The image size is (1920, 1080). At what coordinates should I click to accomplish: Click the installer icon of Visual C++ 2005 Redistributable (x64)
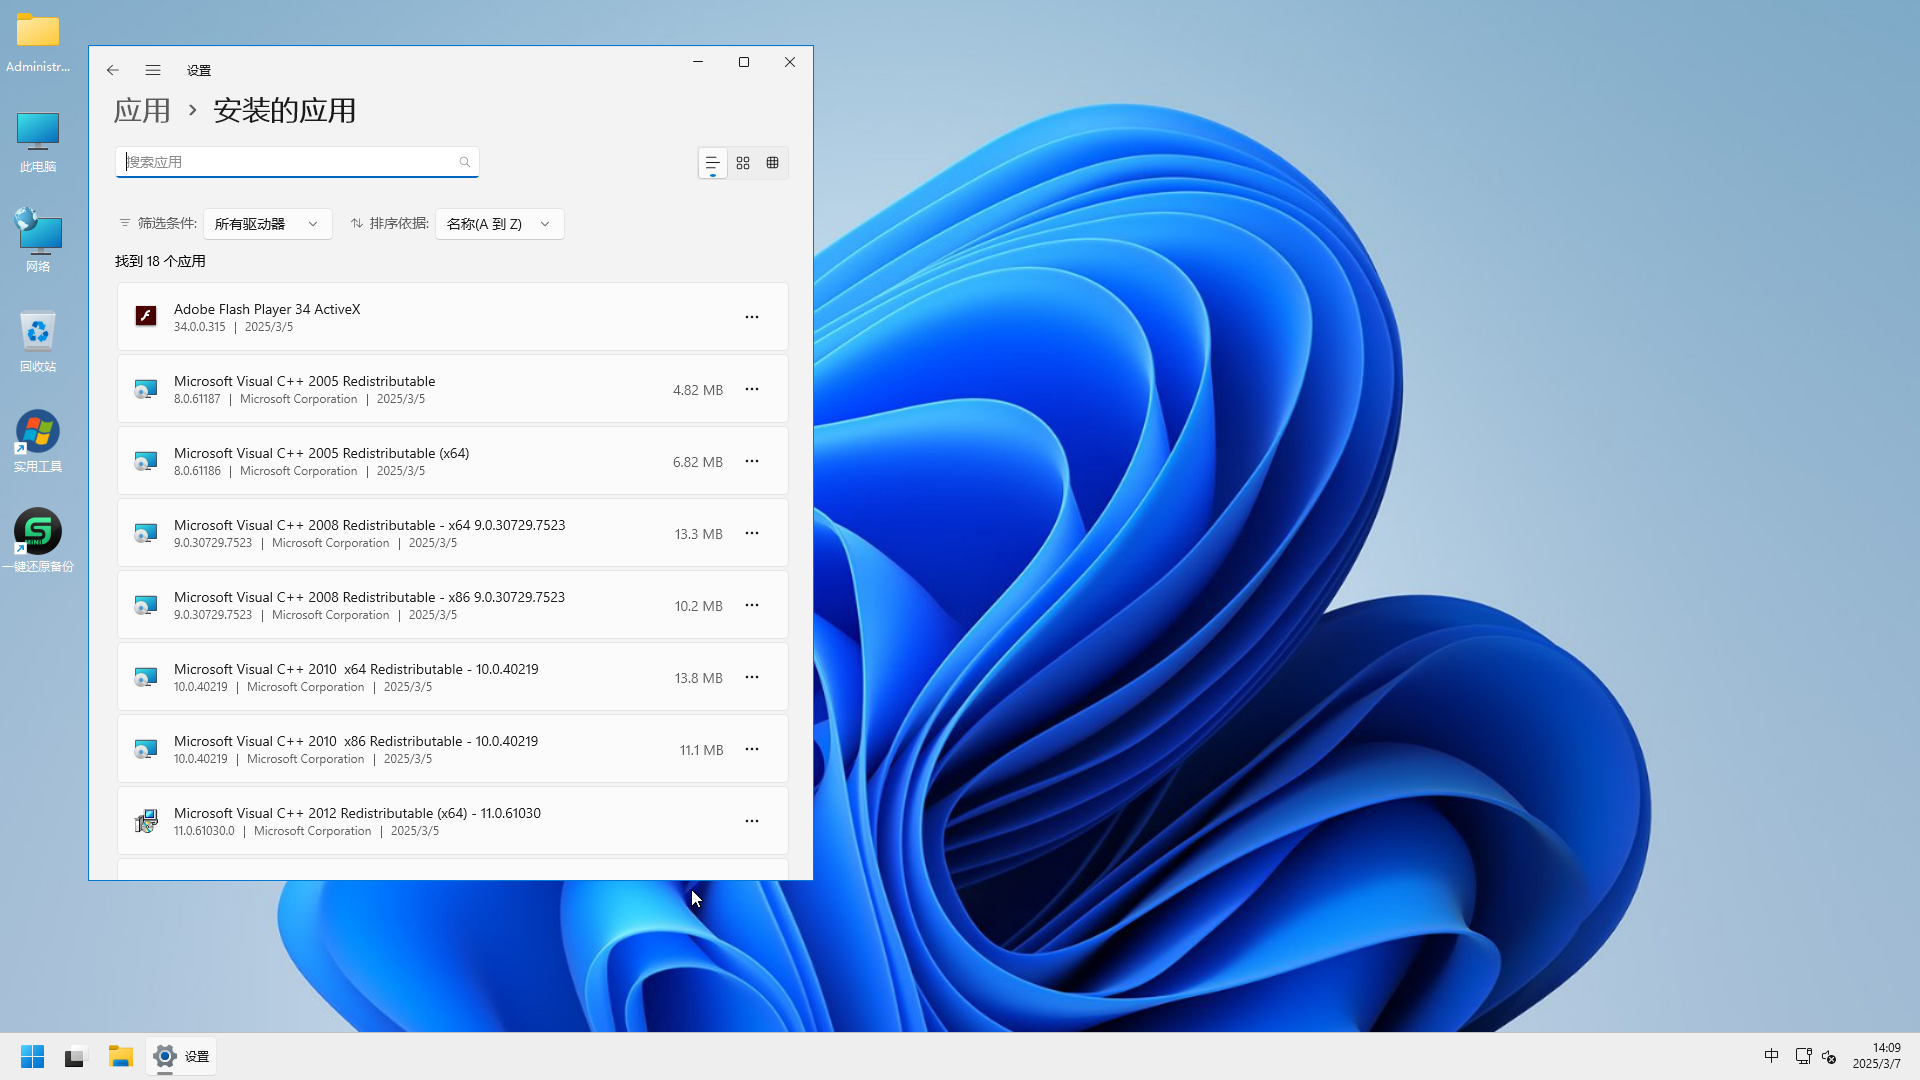[146, 461]
